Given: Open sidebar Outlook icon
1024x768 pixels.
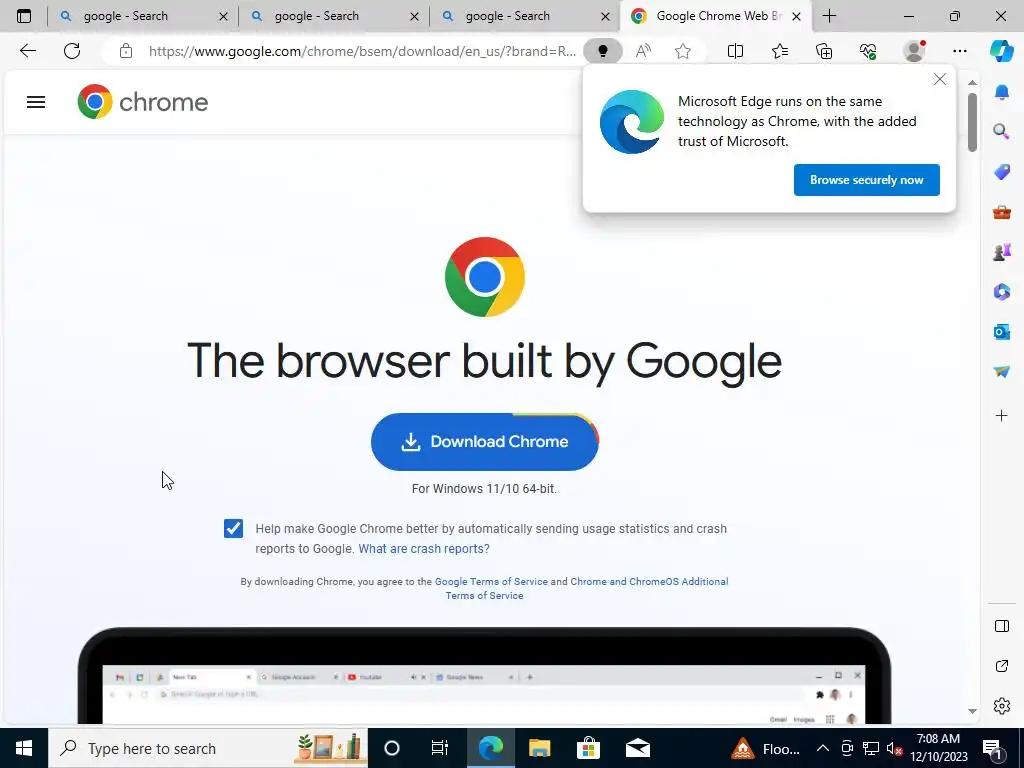Looking at the screenshot, I should pyautogui.click(x=1002, y=332).
